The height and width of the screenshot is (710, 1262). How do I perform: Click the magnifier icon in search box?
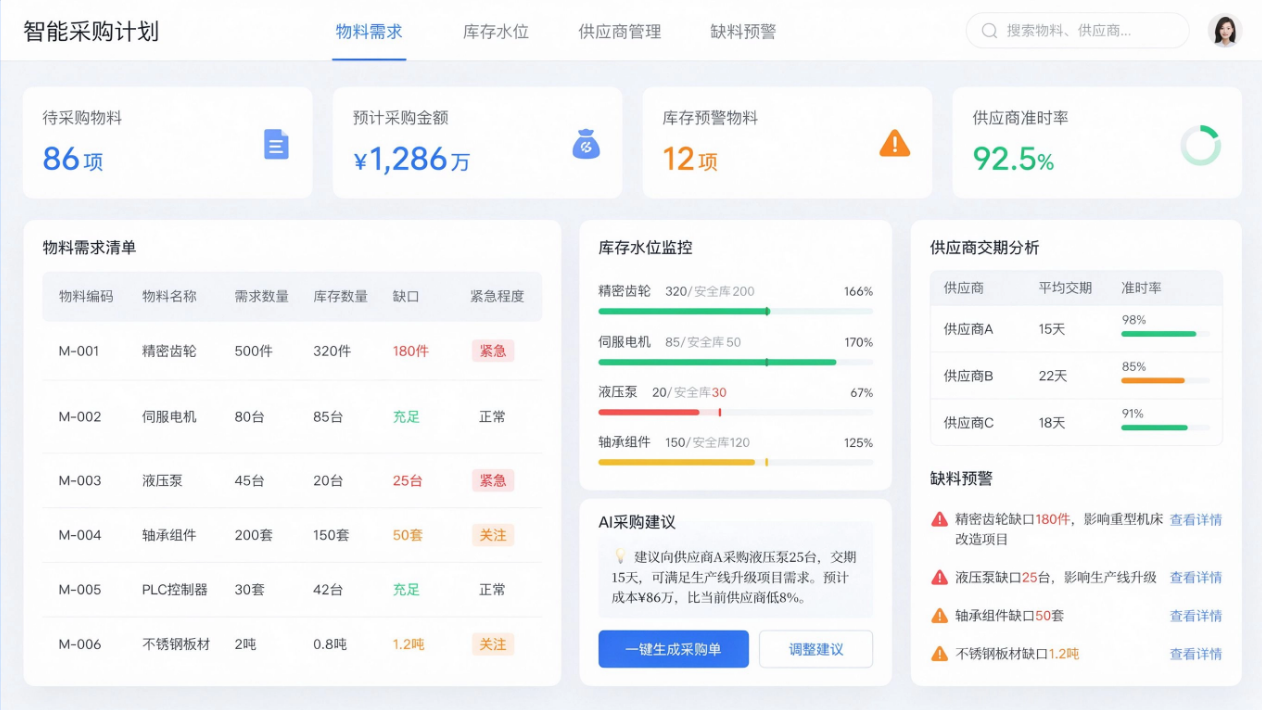pos(990,31)
